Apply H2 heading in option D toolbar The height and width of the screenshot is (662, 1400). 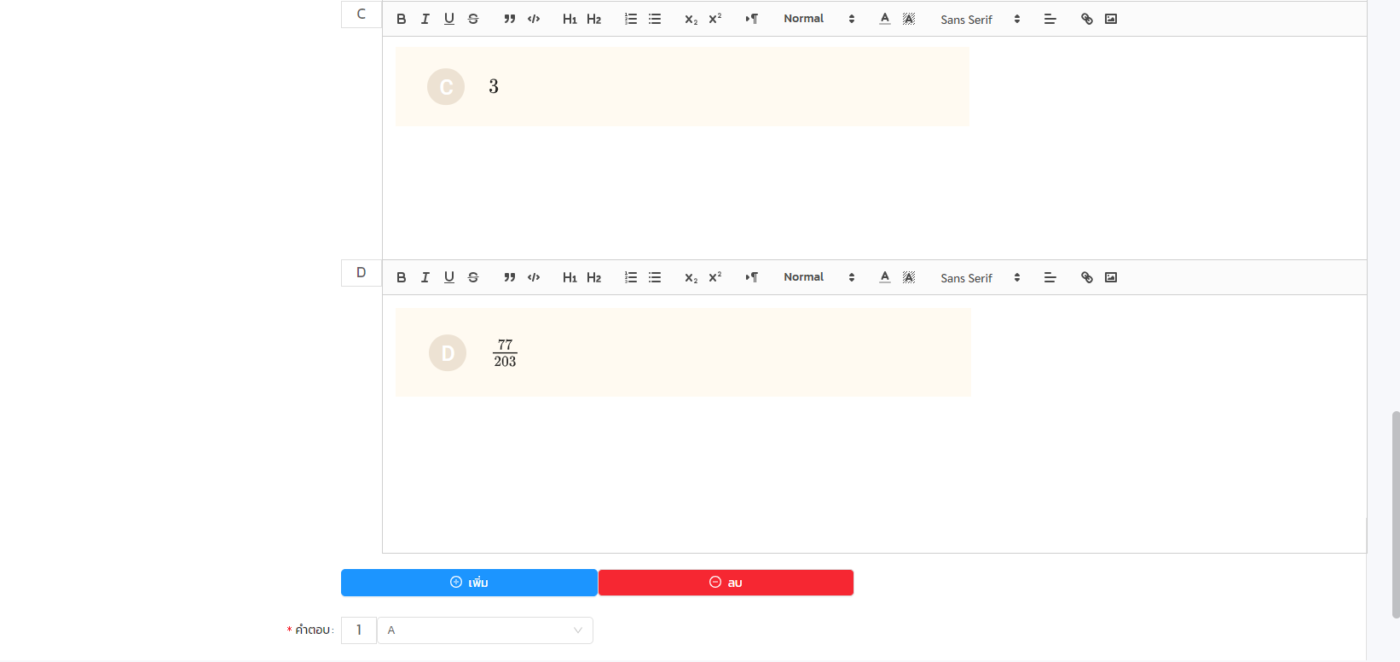pos(594,278)
